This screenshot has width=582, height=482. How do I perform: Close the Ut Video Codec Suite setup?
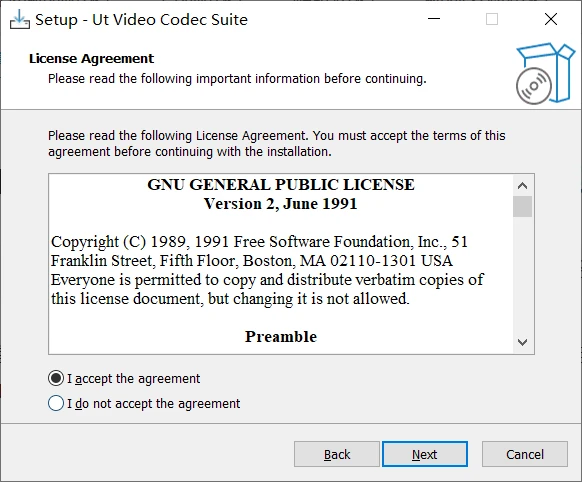click(x=551, y=19)
